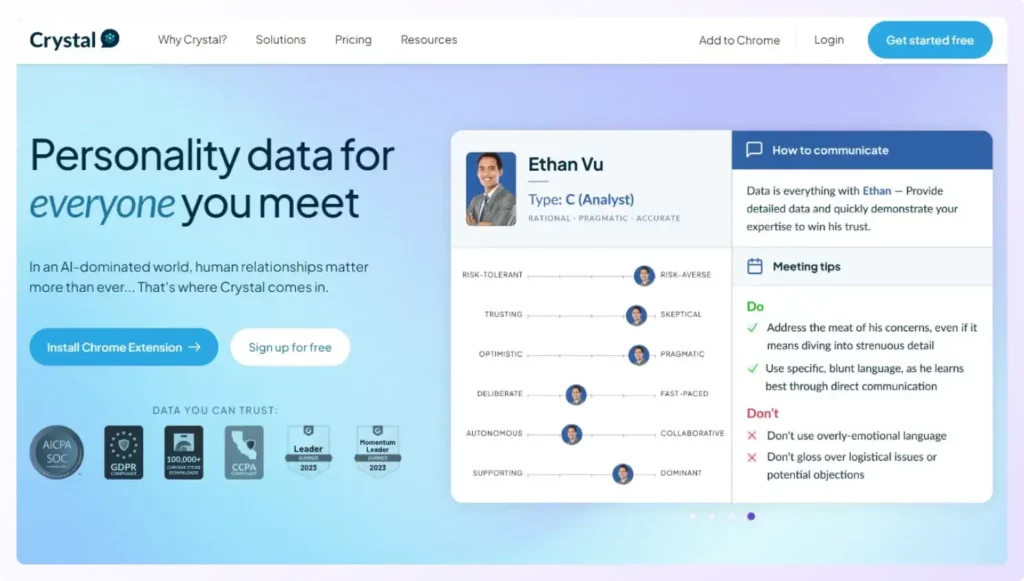Click the arrow in Install Chrome Extension button
The image size is (1024, 581).
(195, 347)
